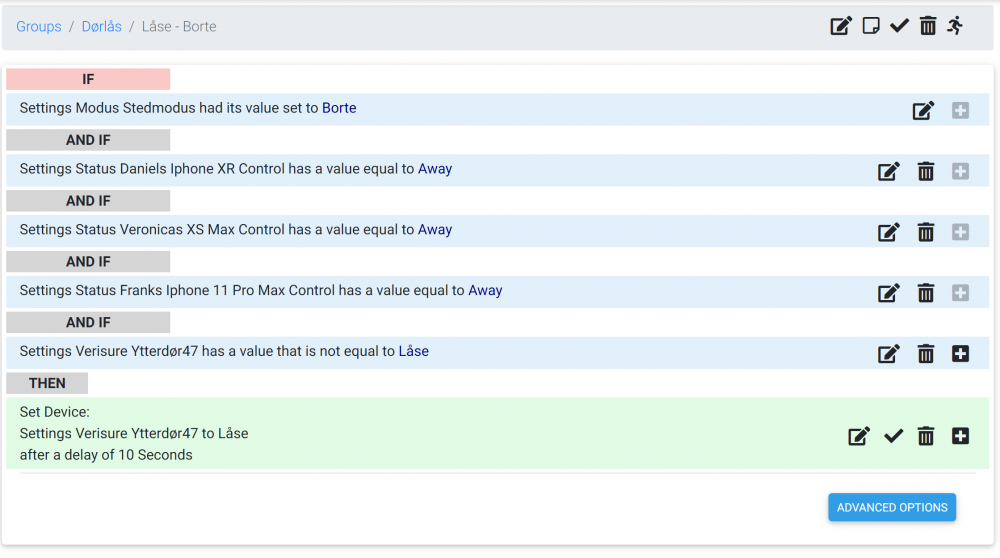This screenshot has width=1000, height=558.
Task: Edit the Set Device action
Action: (859, 436)
